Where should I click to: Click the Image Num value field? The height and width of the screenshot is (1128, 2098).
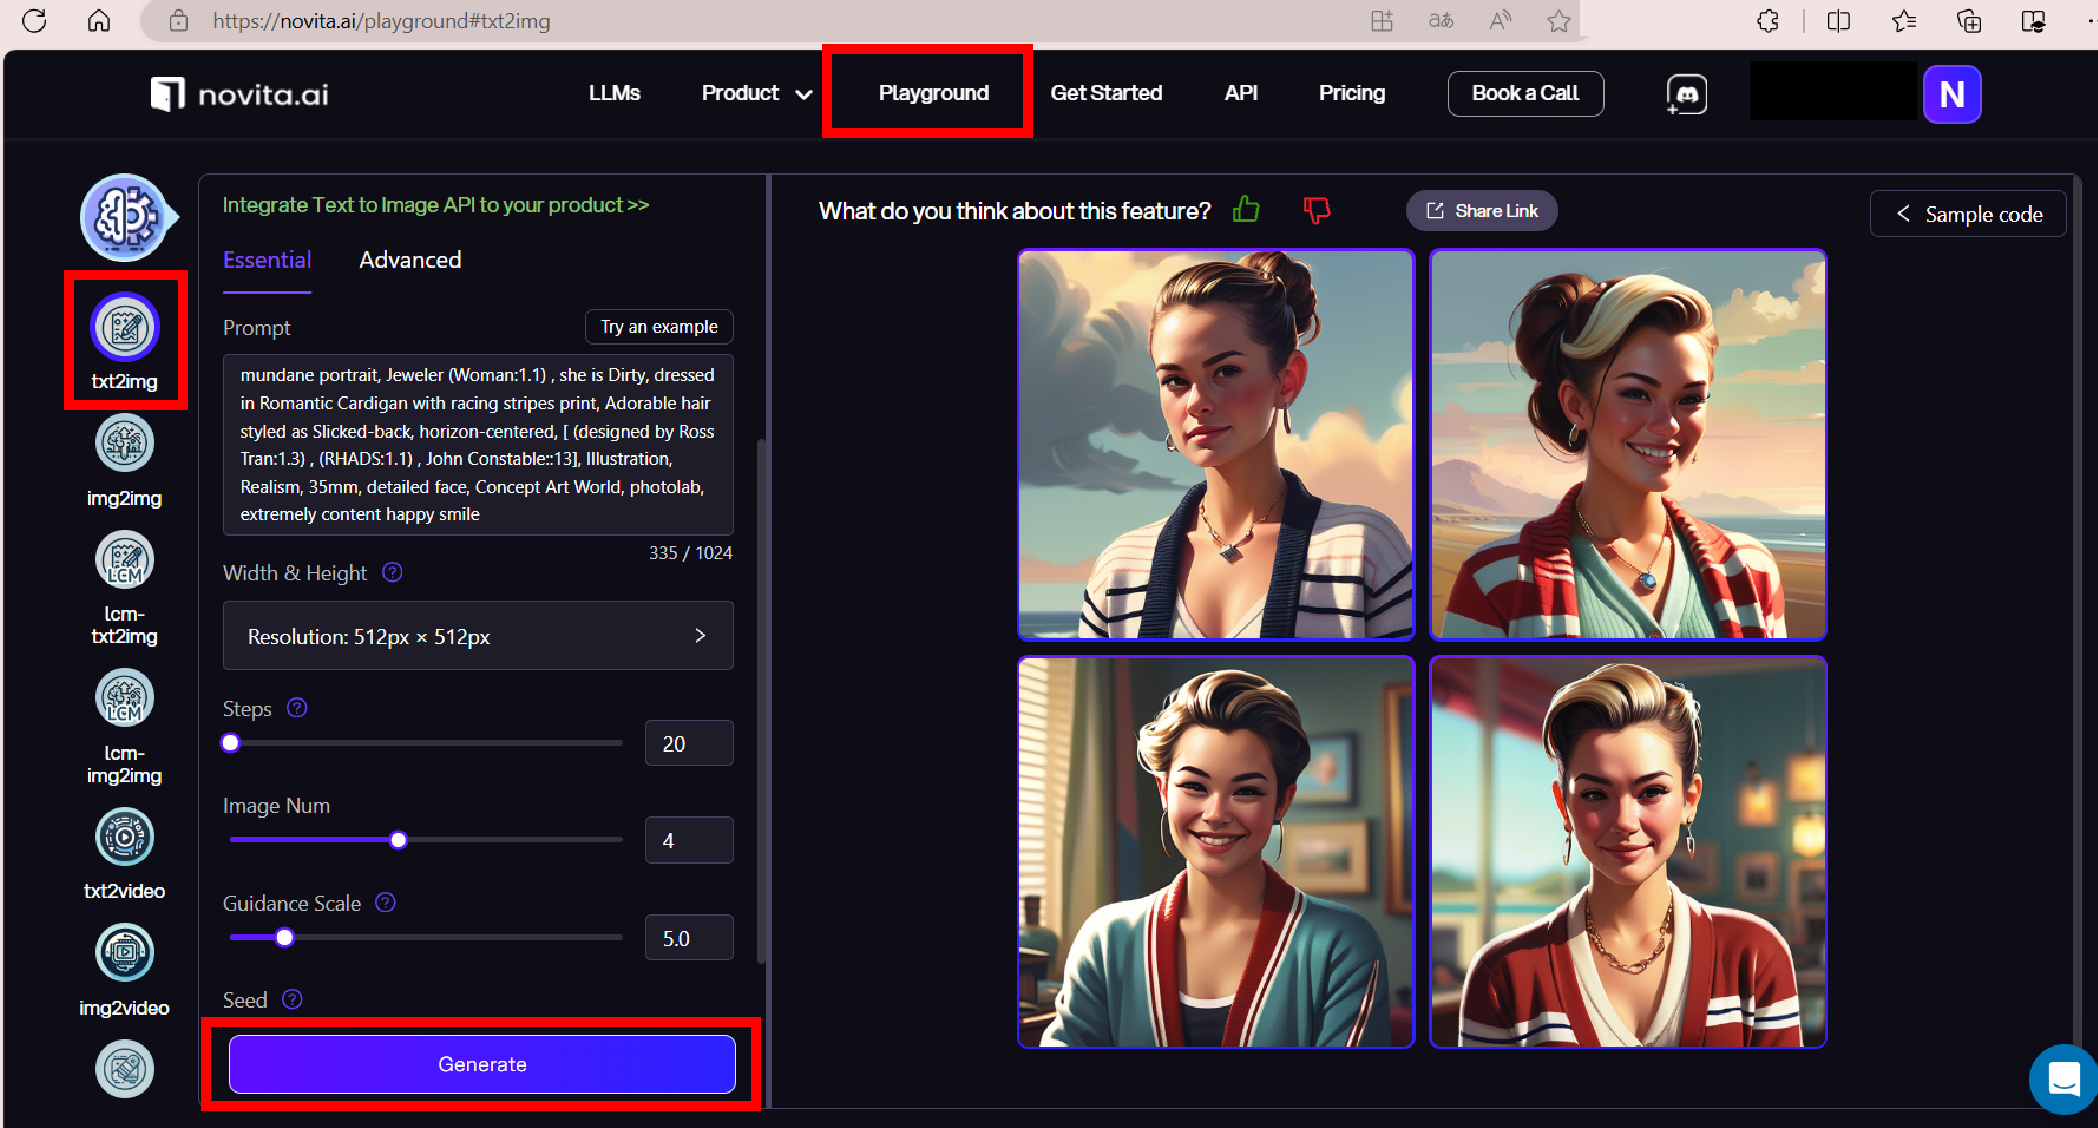click(x=688, y=840)
